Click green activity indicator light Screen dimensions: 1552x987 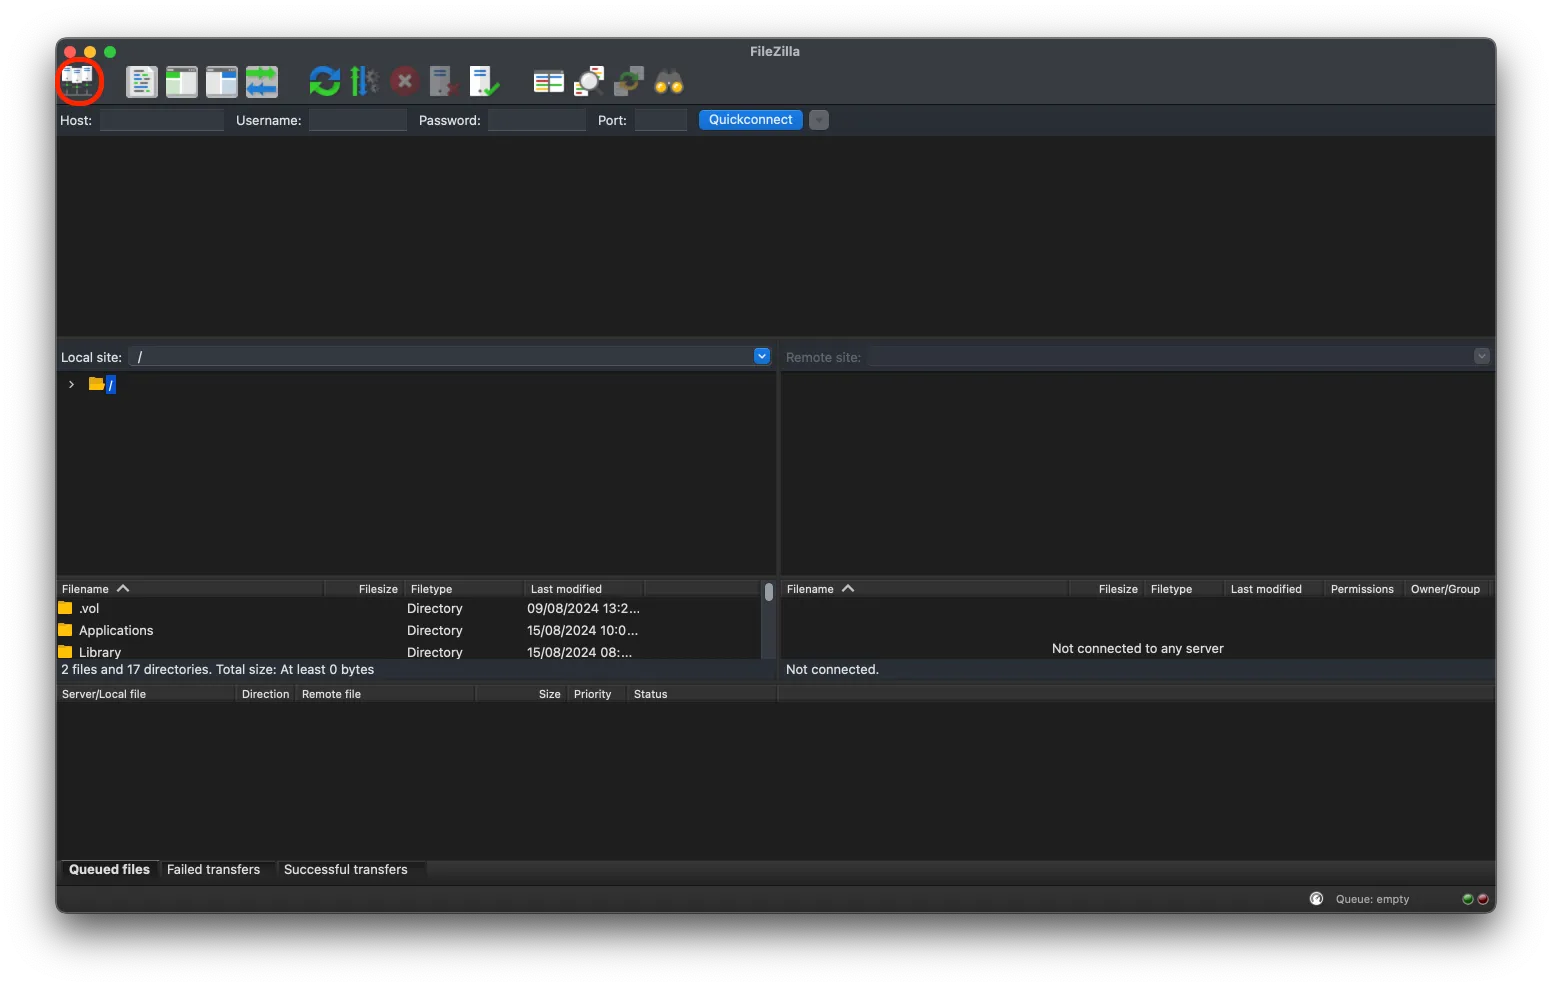tap(1468, 899)
